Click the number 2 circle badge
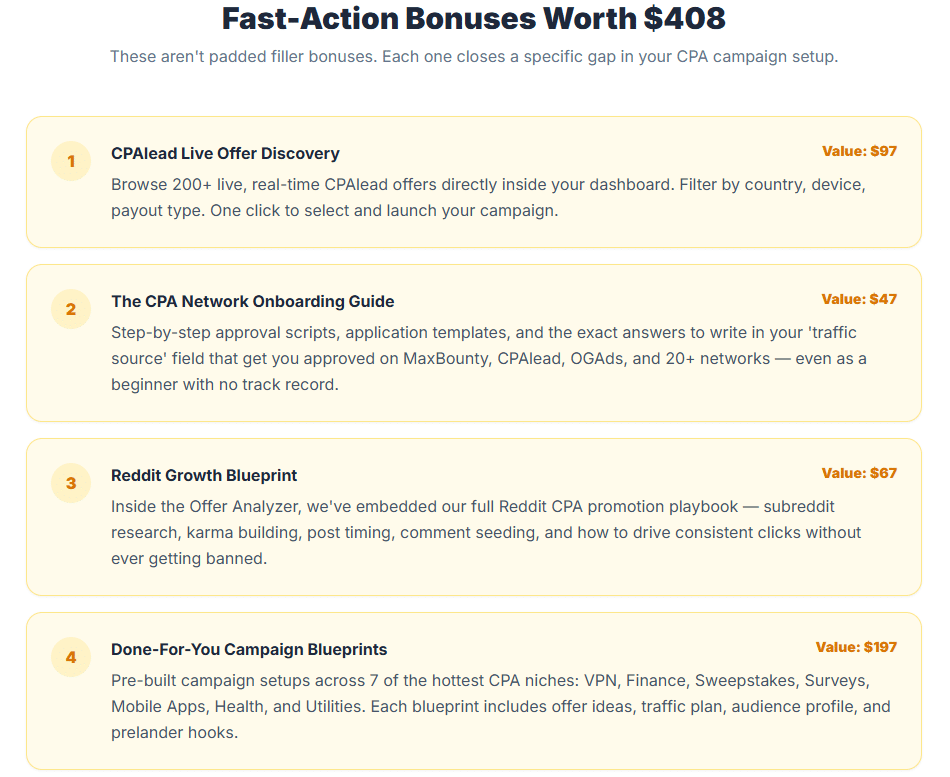This screenshot has width=950, height=777. coord(71,309)
